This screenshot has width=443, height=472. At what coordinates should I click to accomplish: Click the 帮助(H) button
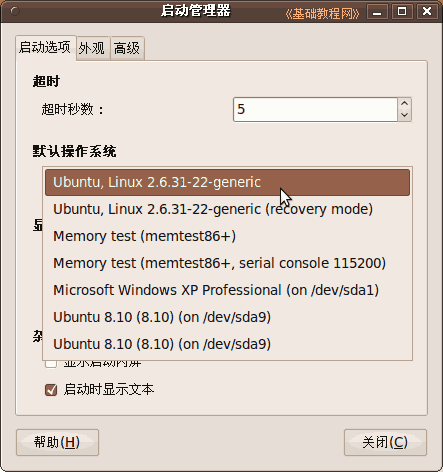point(57,442)
